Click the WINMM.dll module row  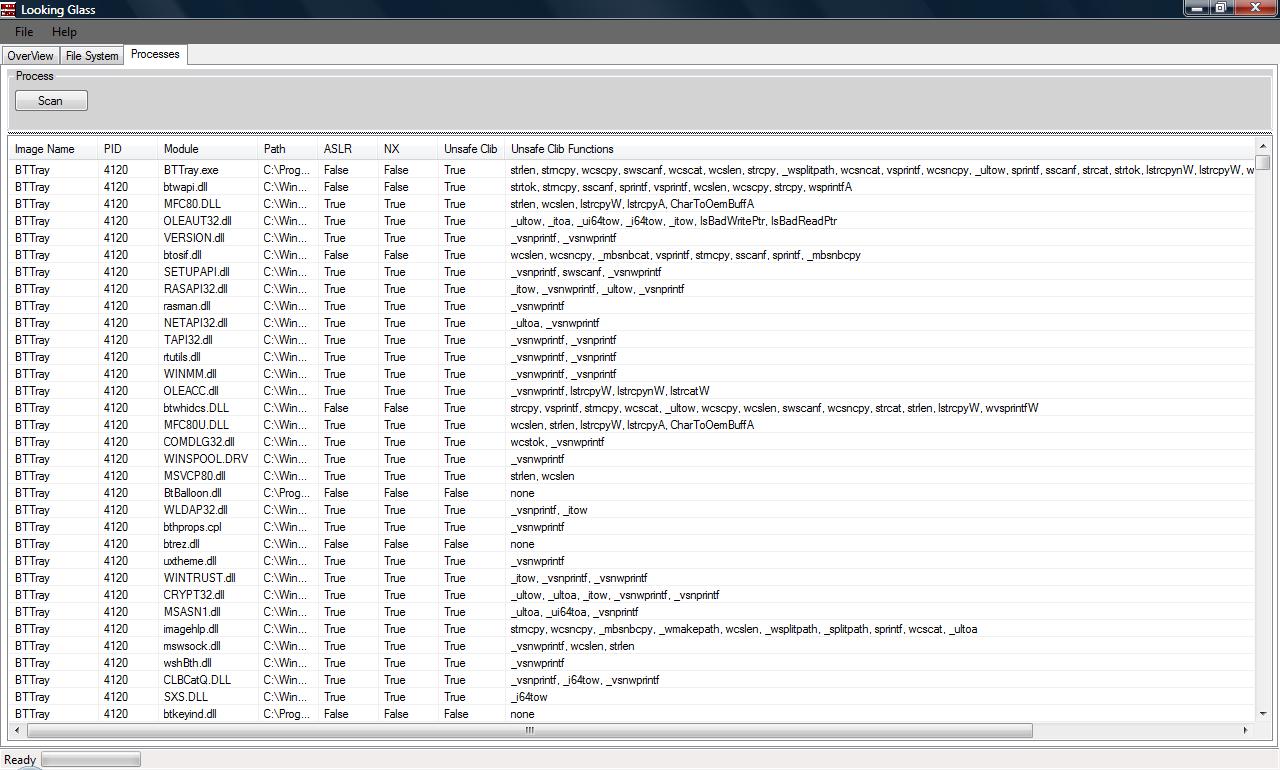[x=632, y=374]
